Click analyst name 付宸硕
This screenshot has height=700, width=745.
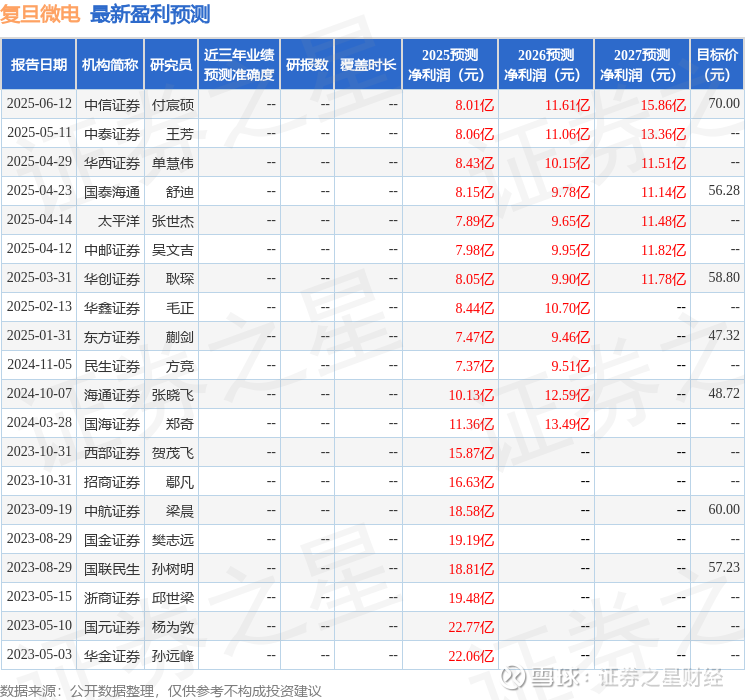(173, 105)
